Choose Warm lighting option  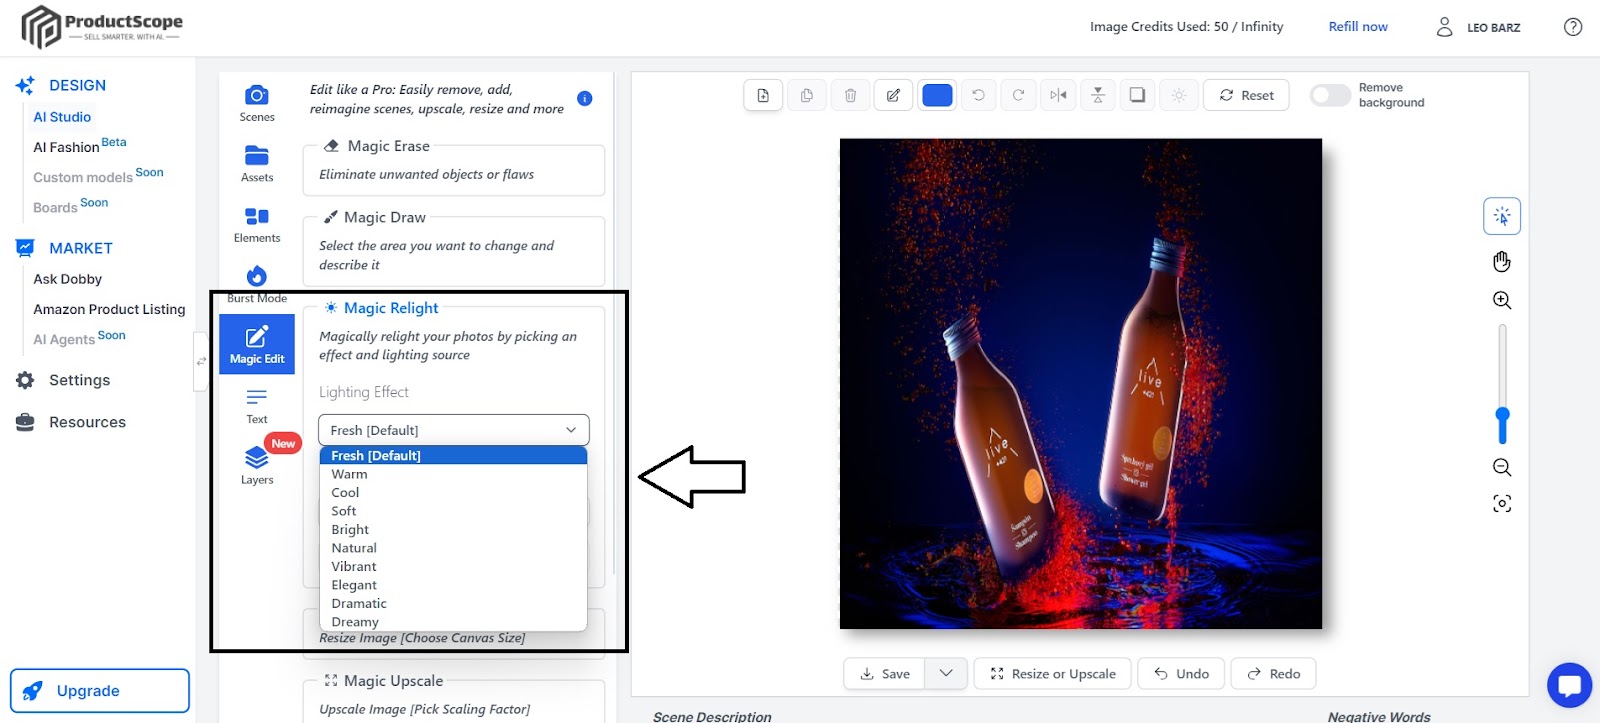453,474
